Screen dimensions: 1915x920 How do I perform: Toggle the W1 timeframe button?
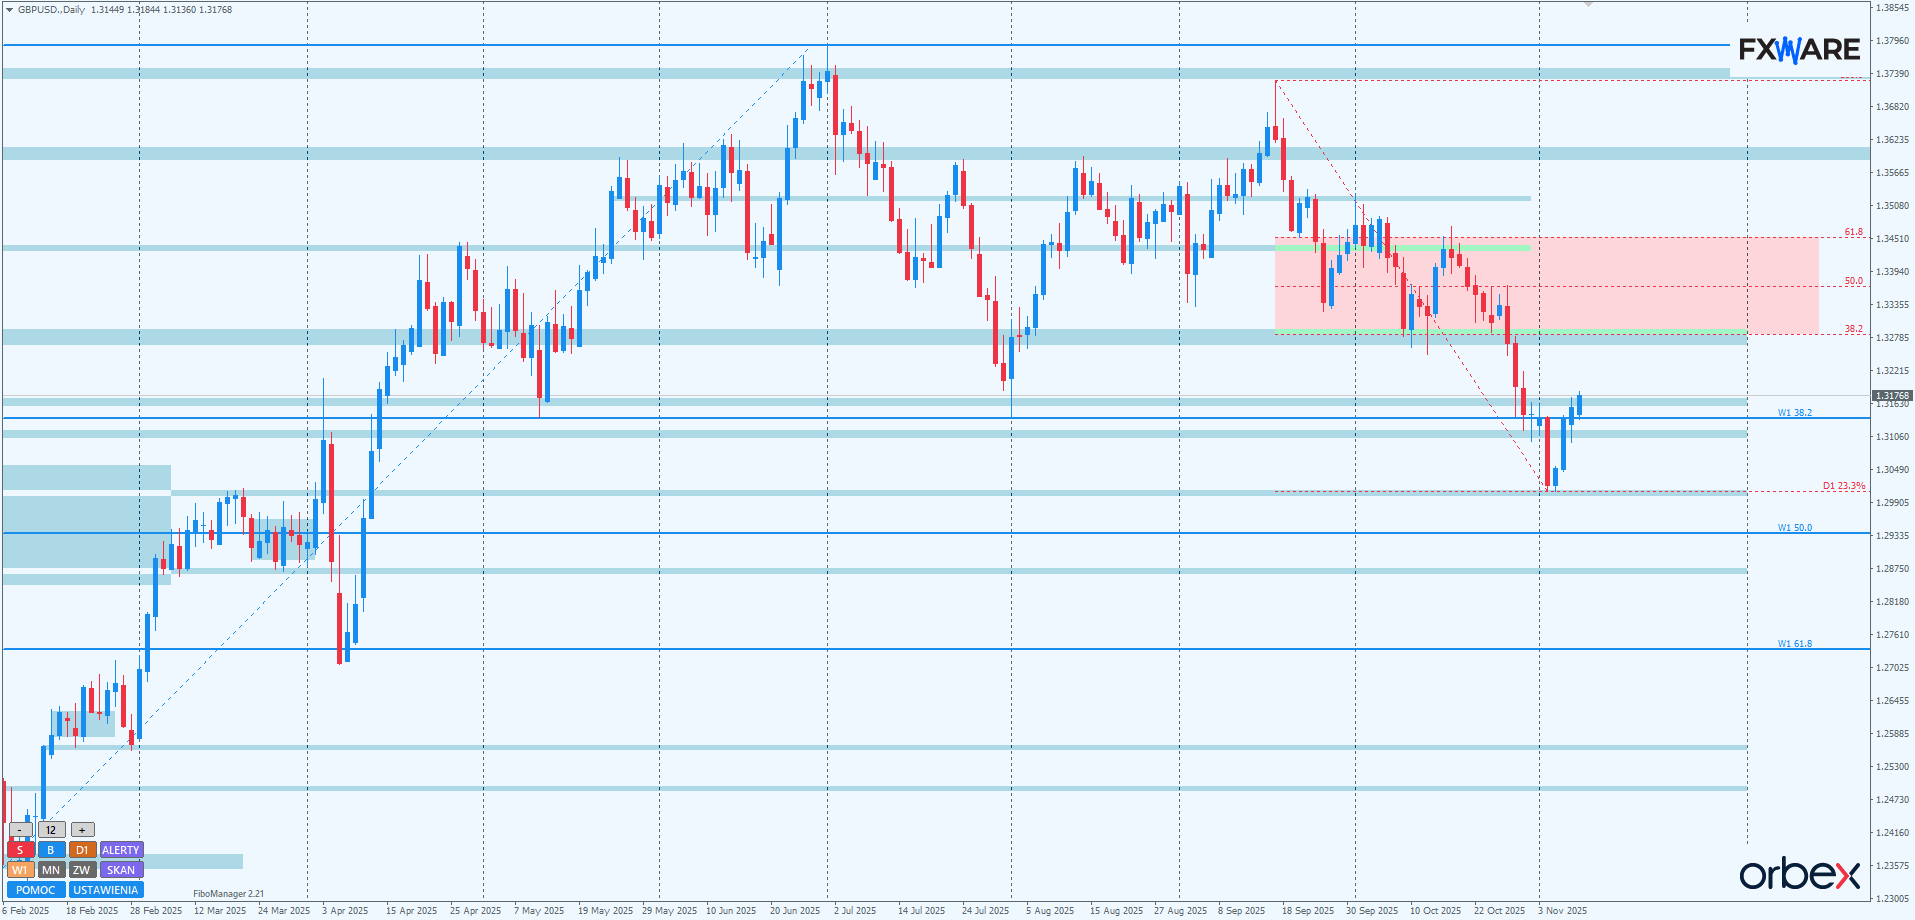pos(19,870)
